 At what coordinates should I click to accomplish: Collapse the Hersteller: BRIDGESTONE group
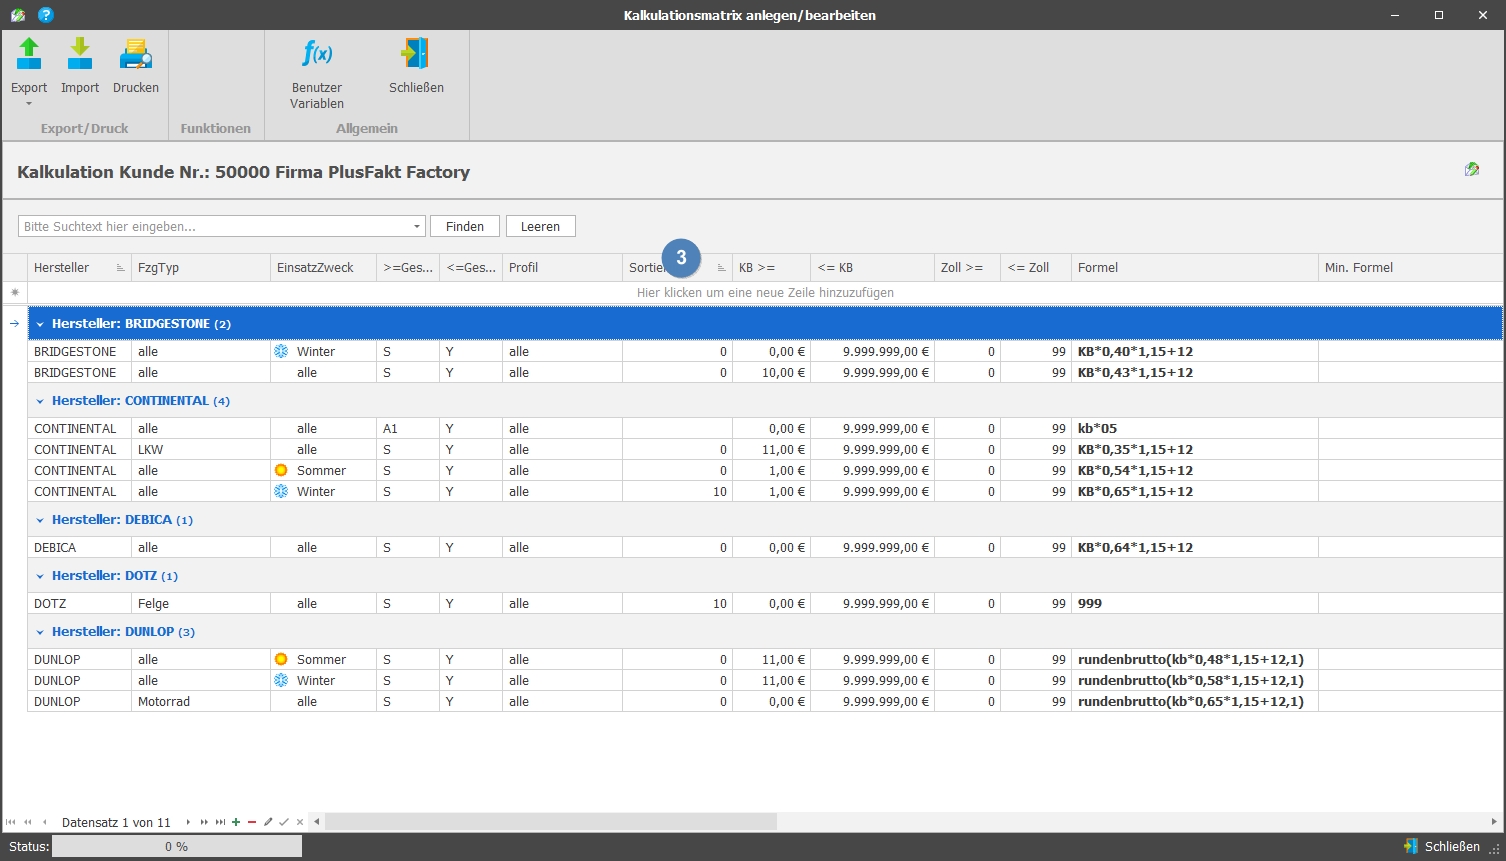tap(40, 324)
